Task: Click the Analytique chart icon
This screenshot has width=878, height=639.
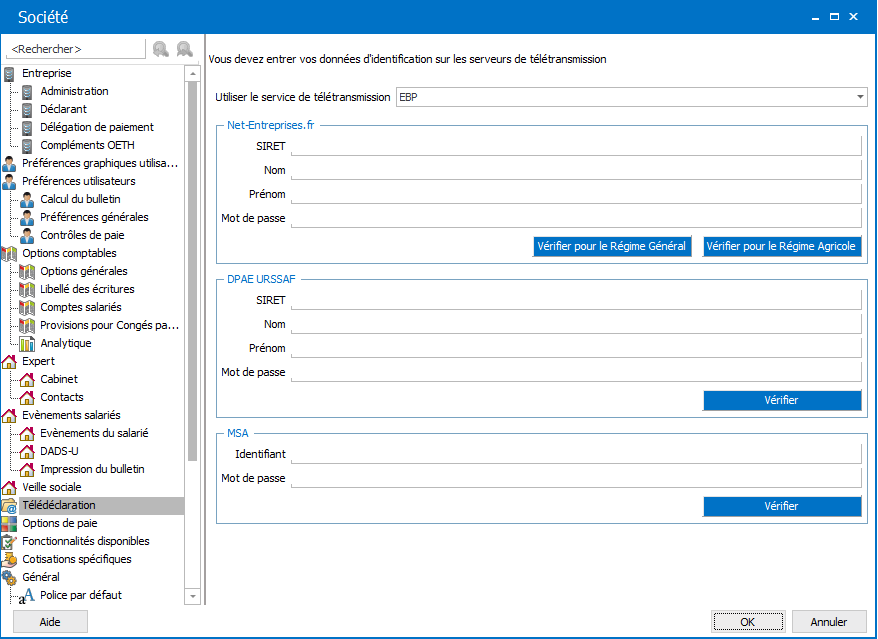Action: [27, 343]
